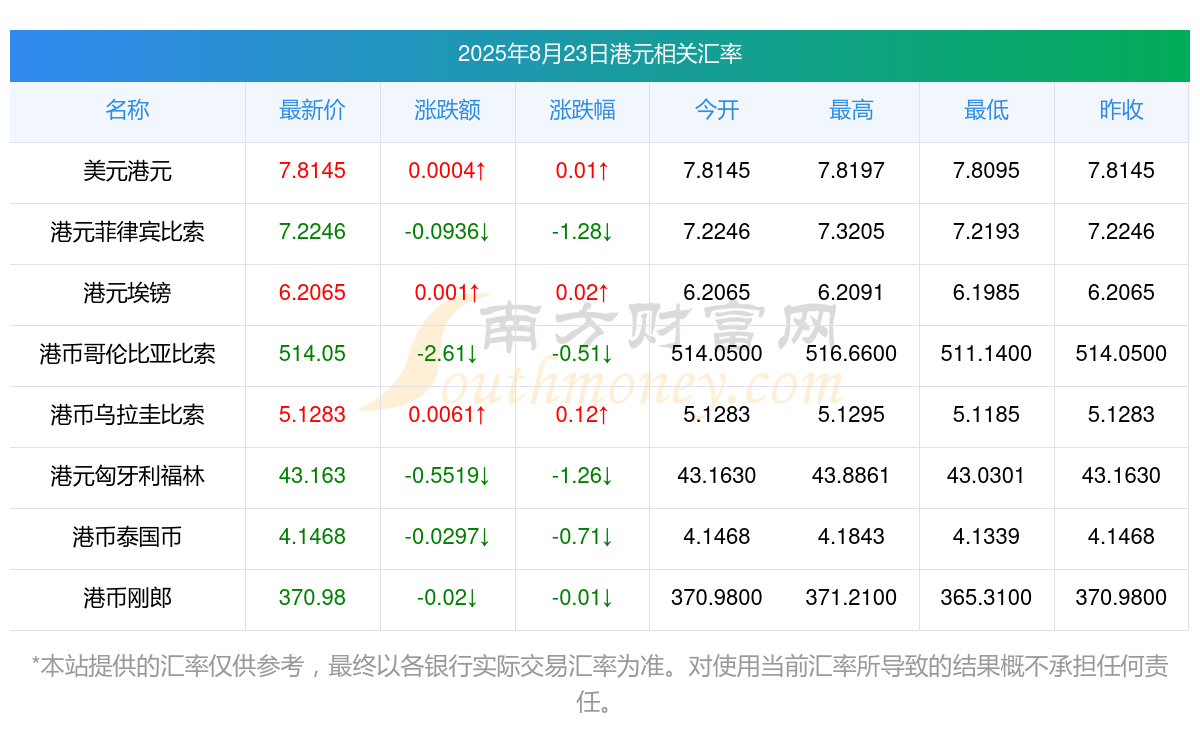Click the table title 2025年8月23日港元相关汇率
This screenshot has width=1200, height=733.
[600, 54]
